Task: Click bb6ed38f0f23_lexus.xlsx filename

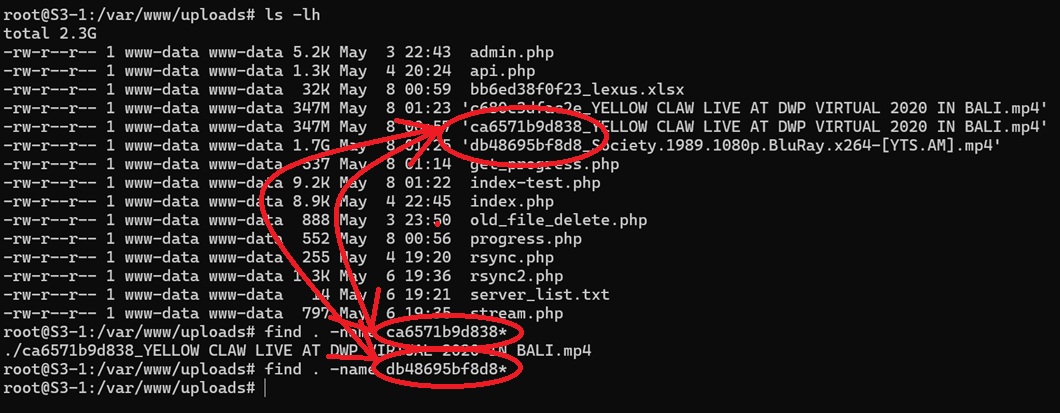Action: pyautogui.click(x=577, y=90)
